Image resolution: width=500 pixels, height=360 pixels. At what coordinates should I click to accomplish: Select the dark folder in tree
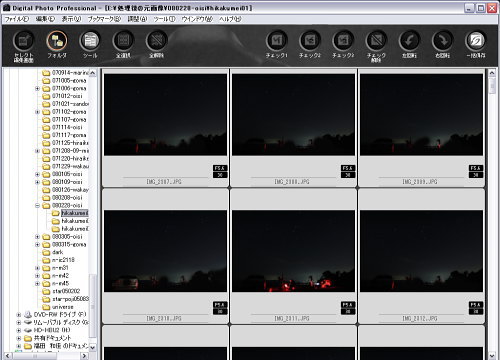57,252
